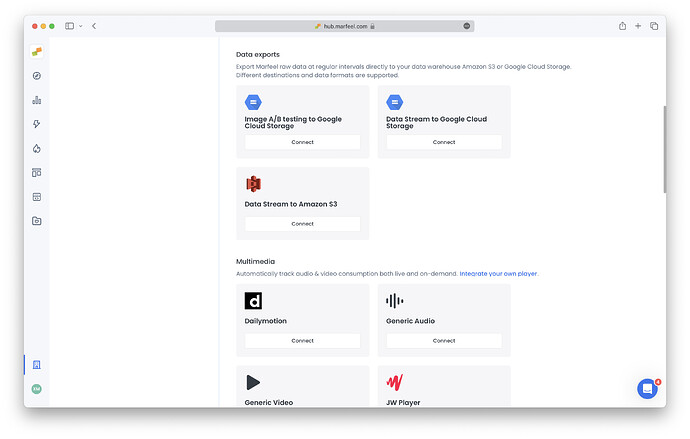Select the lightning bolt sidebar icon
This screenshot has height=439, width=690.
point(37,124)
